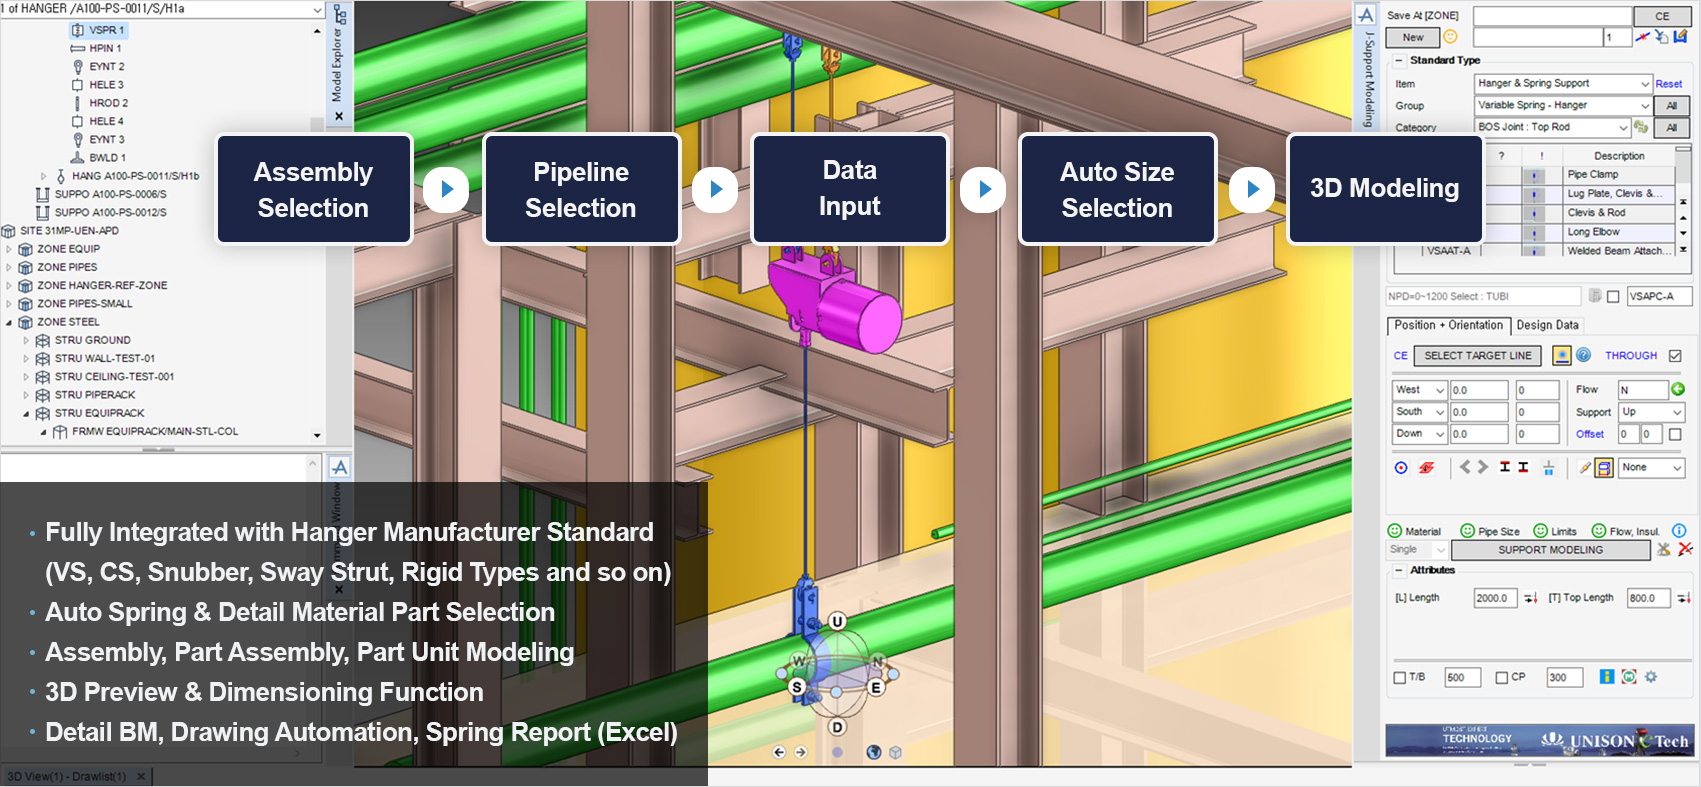Image resolution: width=1701 pixels, height=787 pixels.
Task: Click the left angle-bracket arrow icon
Action: 1465,467
